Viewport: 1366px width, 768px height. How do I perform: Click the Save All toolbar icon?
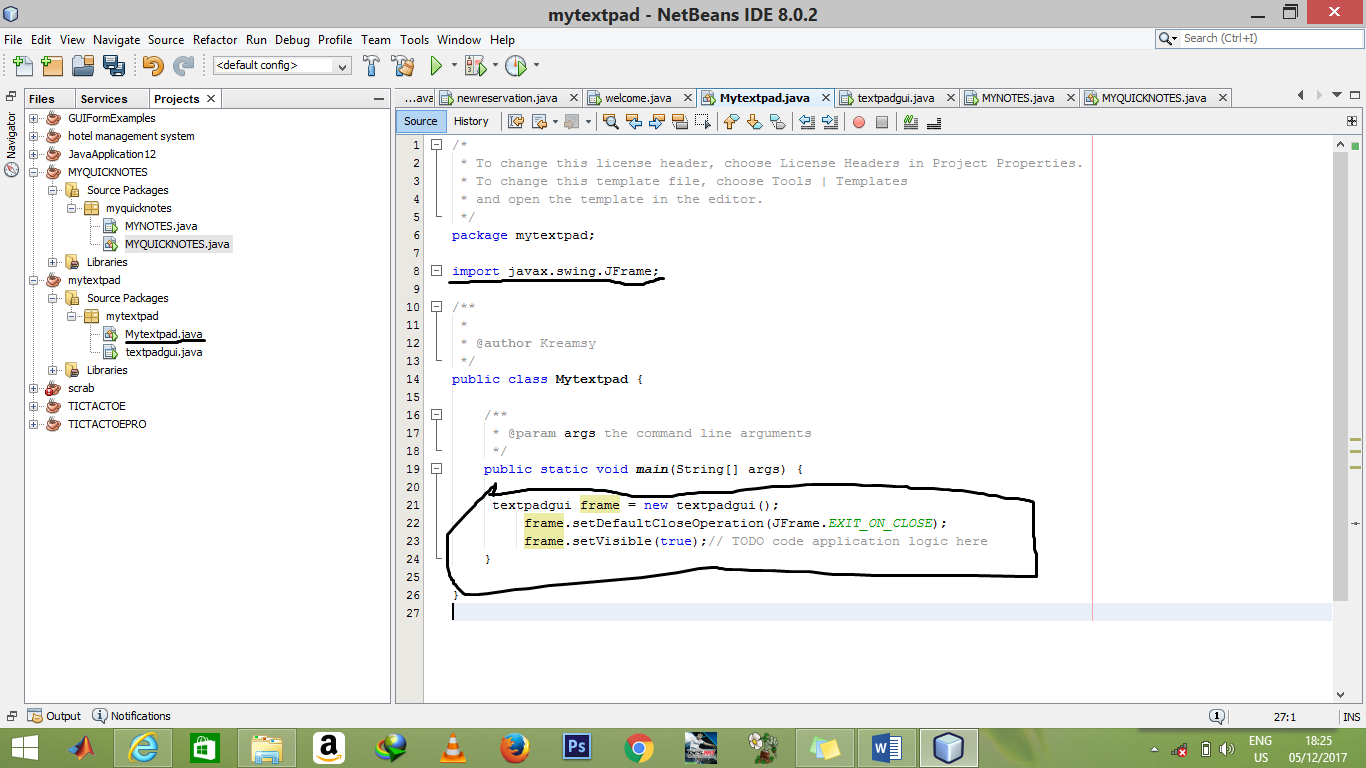tap(113, 66)
